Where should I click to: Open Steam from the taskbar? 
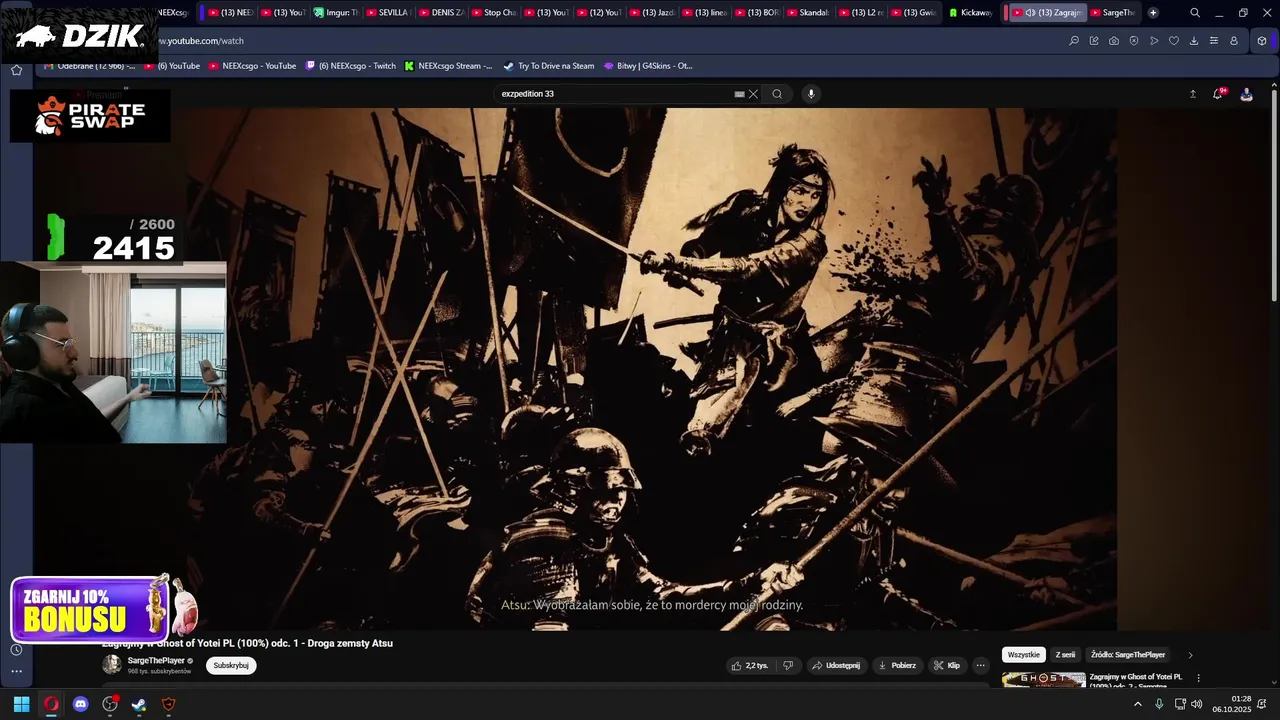pyautogui.click(x=139, y=704)
